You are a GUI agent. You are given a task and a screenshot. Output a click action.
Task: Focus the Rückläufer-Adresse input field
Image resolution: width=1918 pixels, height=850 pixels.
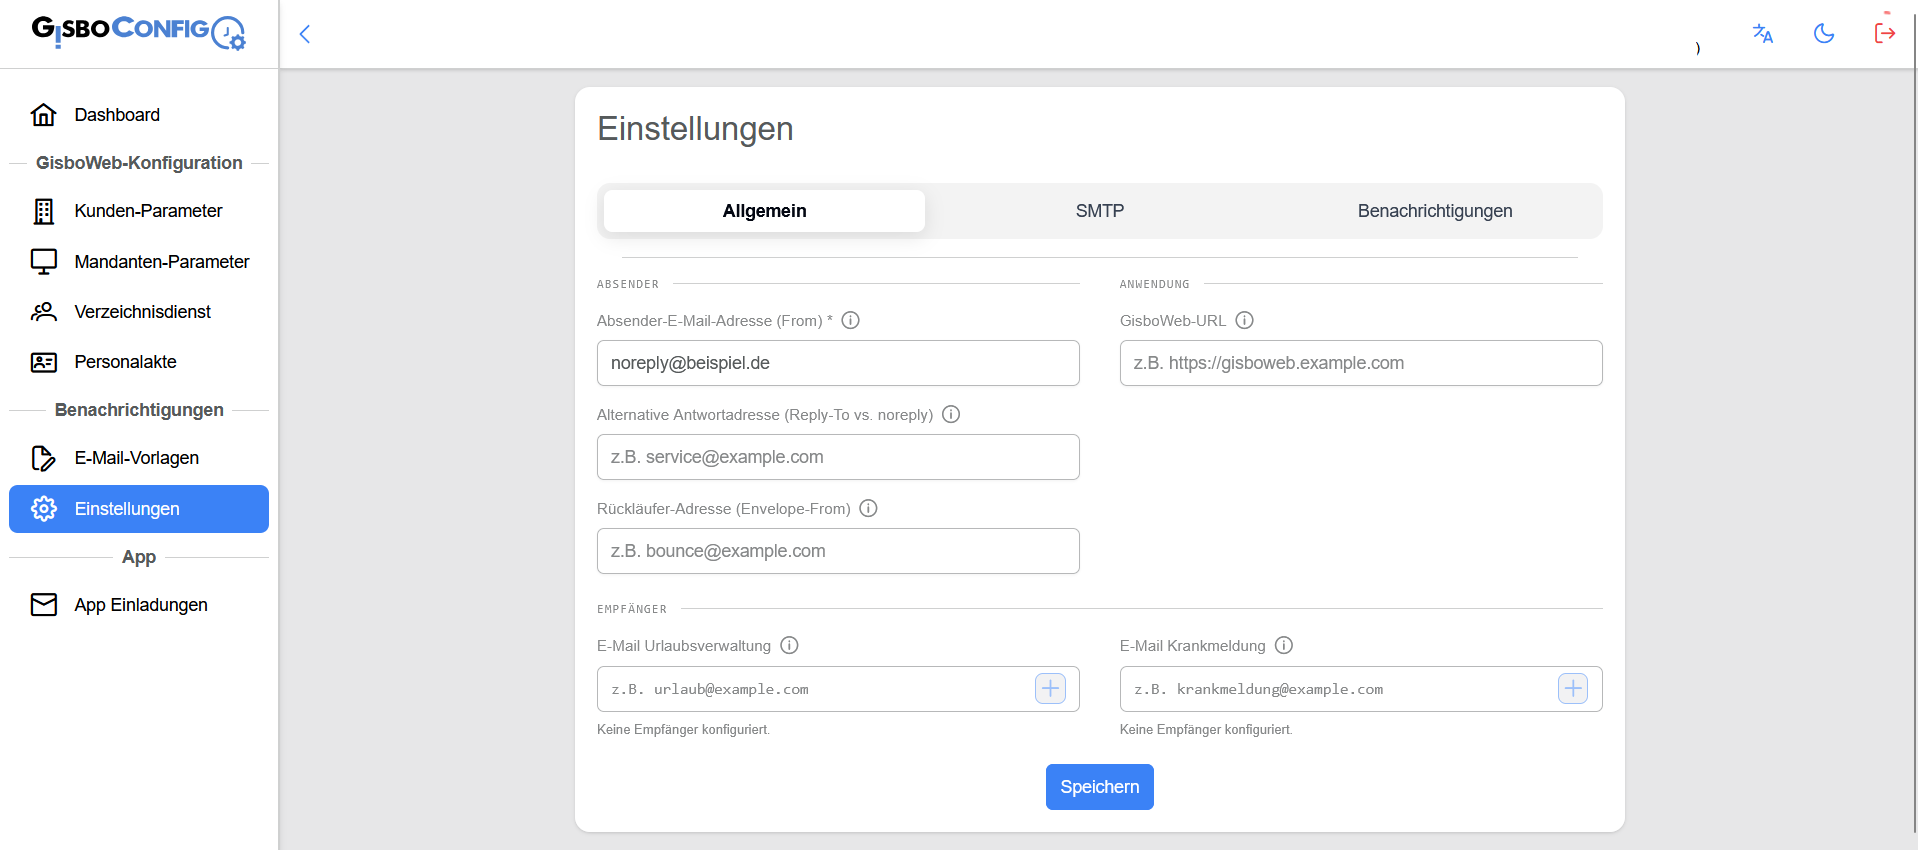point(838,551)
